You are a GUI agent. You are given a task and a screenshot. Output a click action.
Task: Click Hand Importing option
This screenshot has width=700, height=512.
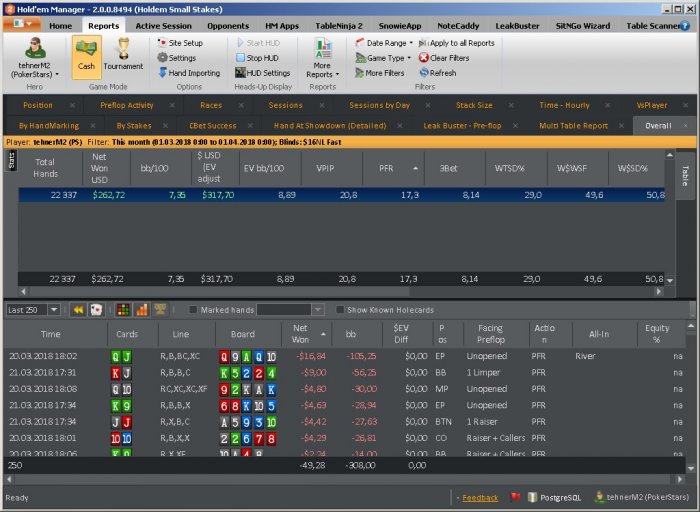tap(188, 73)
